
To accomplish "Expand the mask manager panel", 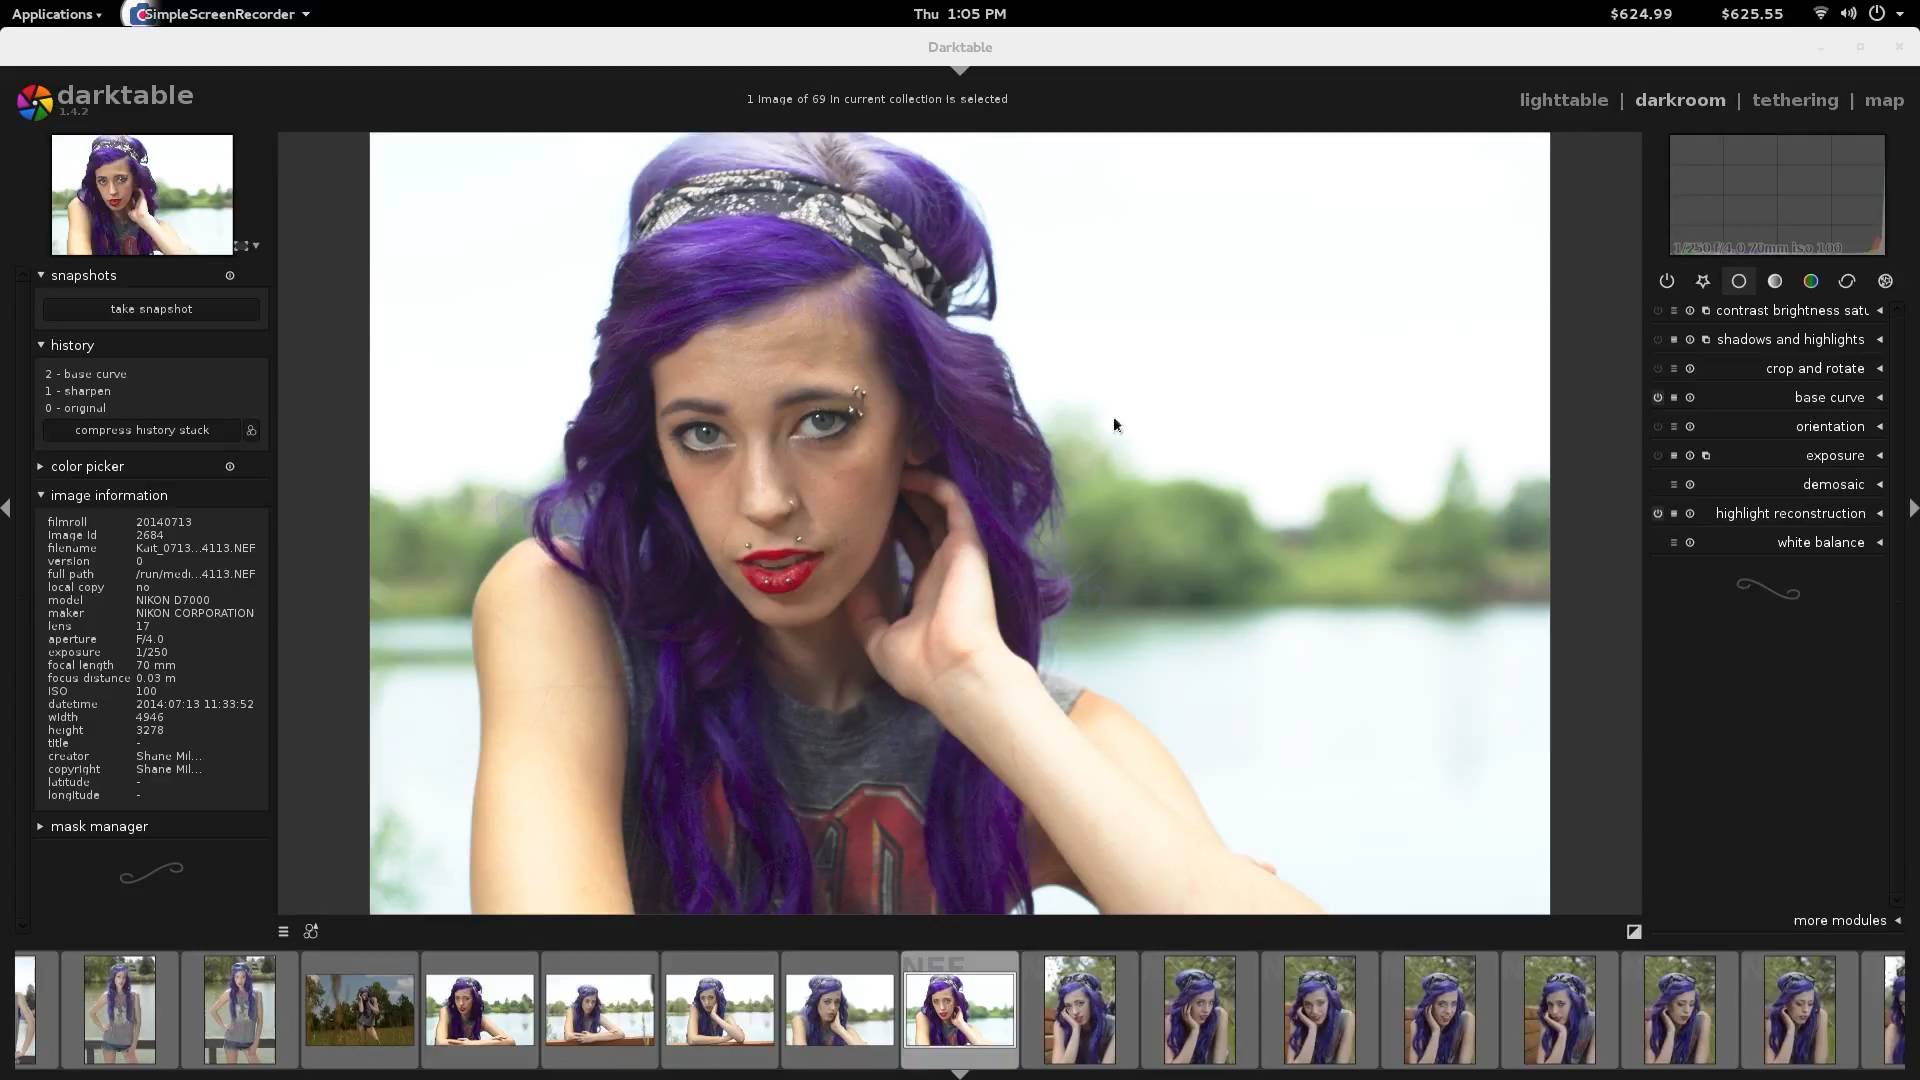I will tap(98, 826).
